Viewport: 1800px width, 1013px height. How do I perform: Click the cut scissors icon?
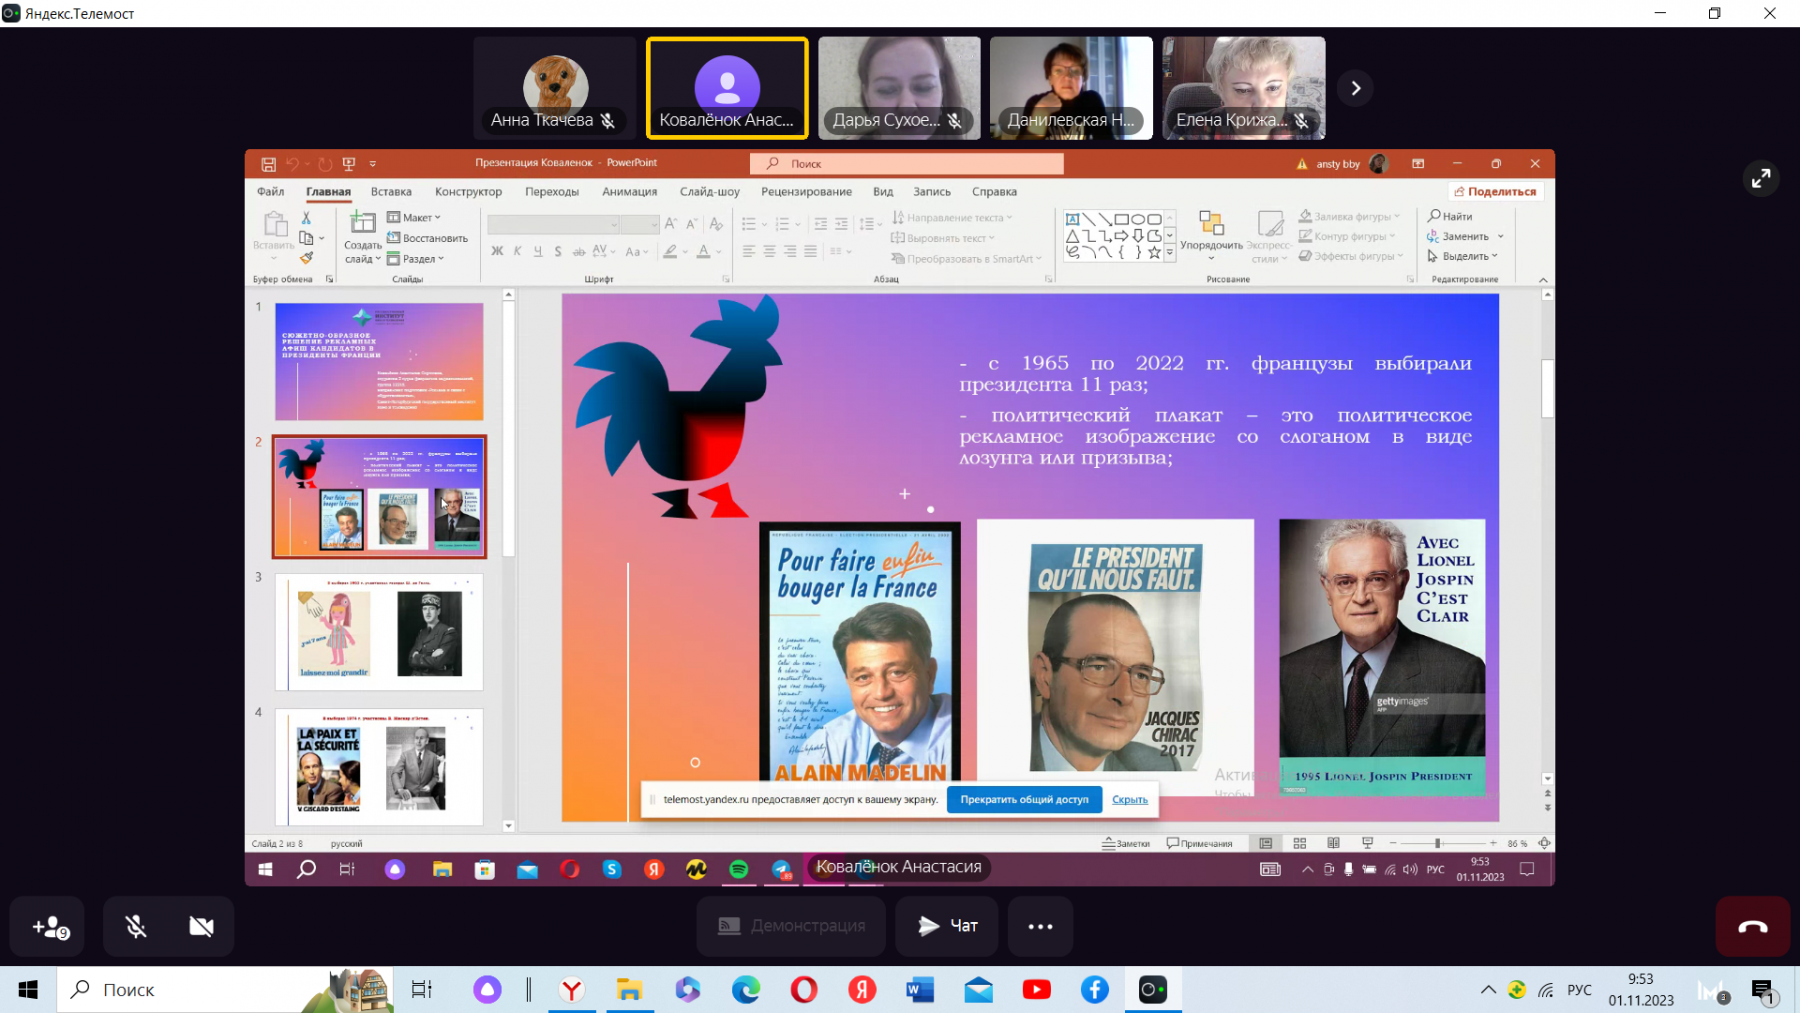(x=306, y=218)
